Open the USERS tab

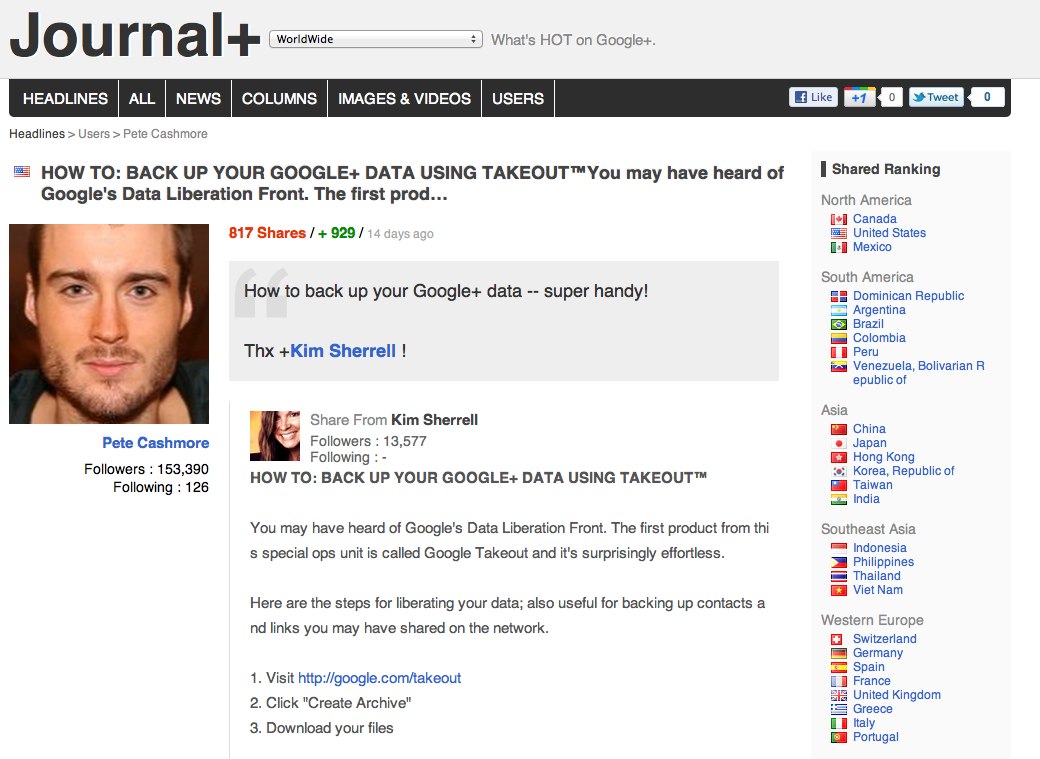pyautogui.click(x=518, y=98)
